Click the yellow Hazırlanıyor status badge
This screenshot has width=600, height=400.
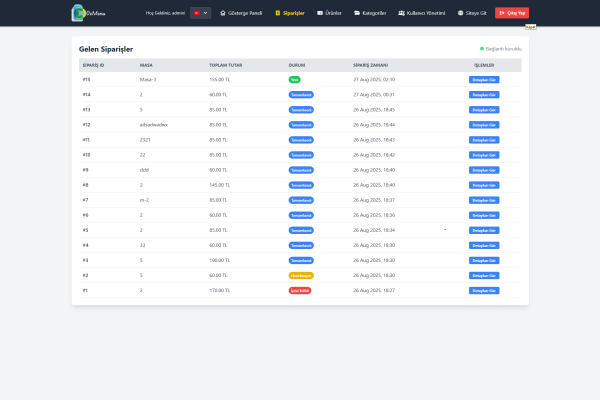click(301, 275)
